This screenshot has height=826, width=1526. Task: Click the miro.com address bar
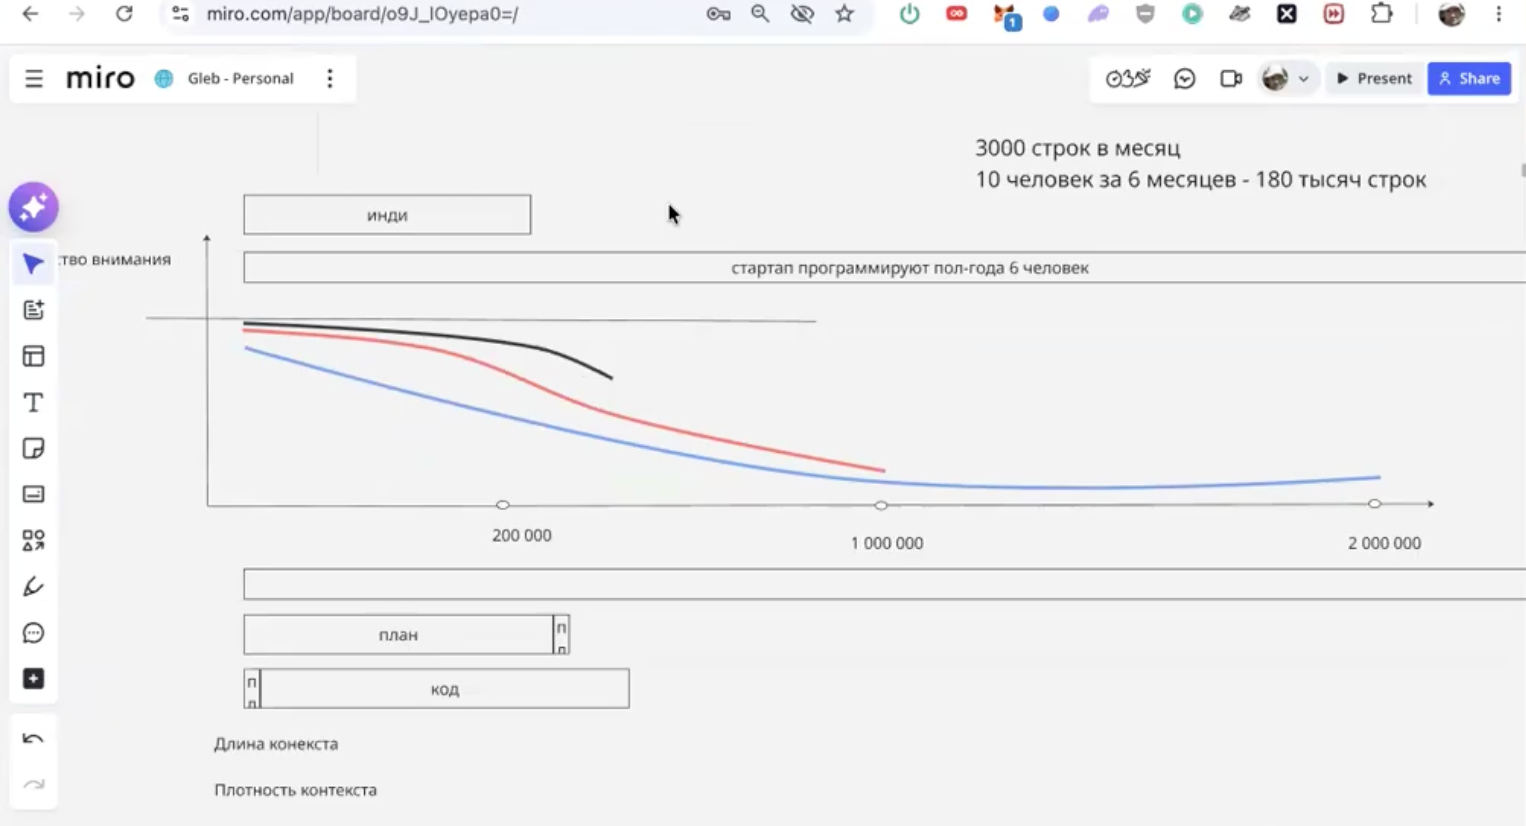(x=362, y=14)
